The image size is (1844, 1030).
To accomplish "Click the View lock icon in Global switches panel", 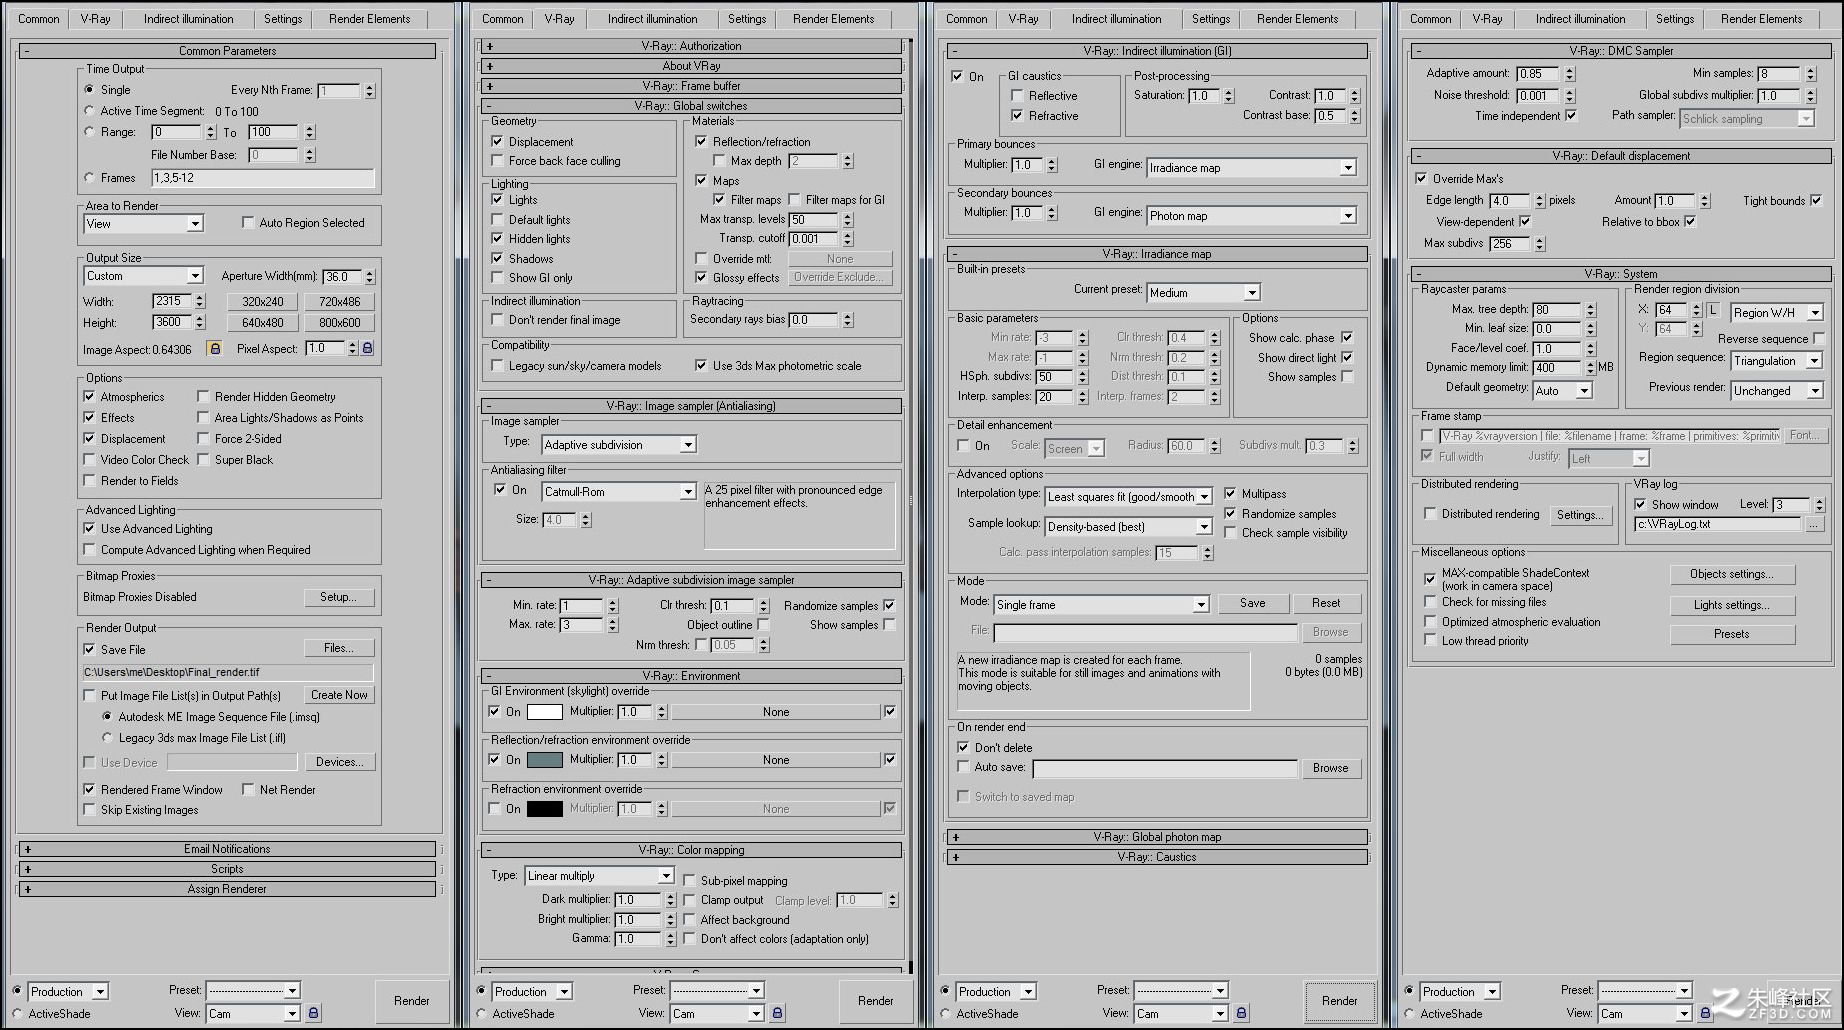I will click(777, 1013).
